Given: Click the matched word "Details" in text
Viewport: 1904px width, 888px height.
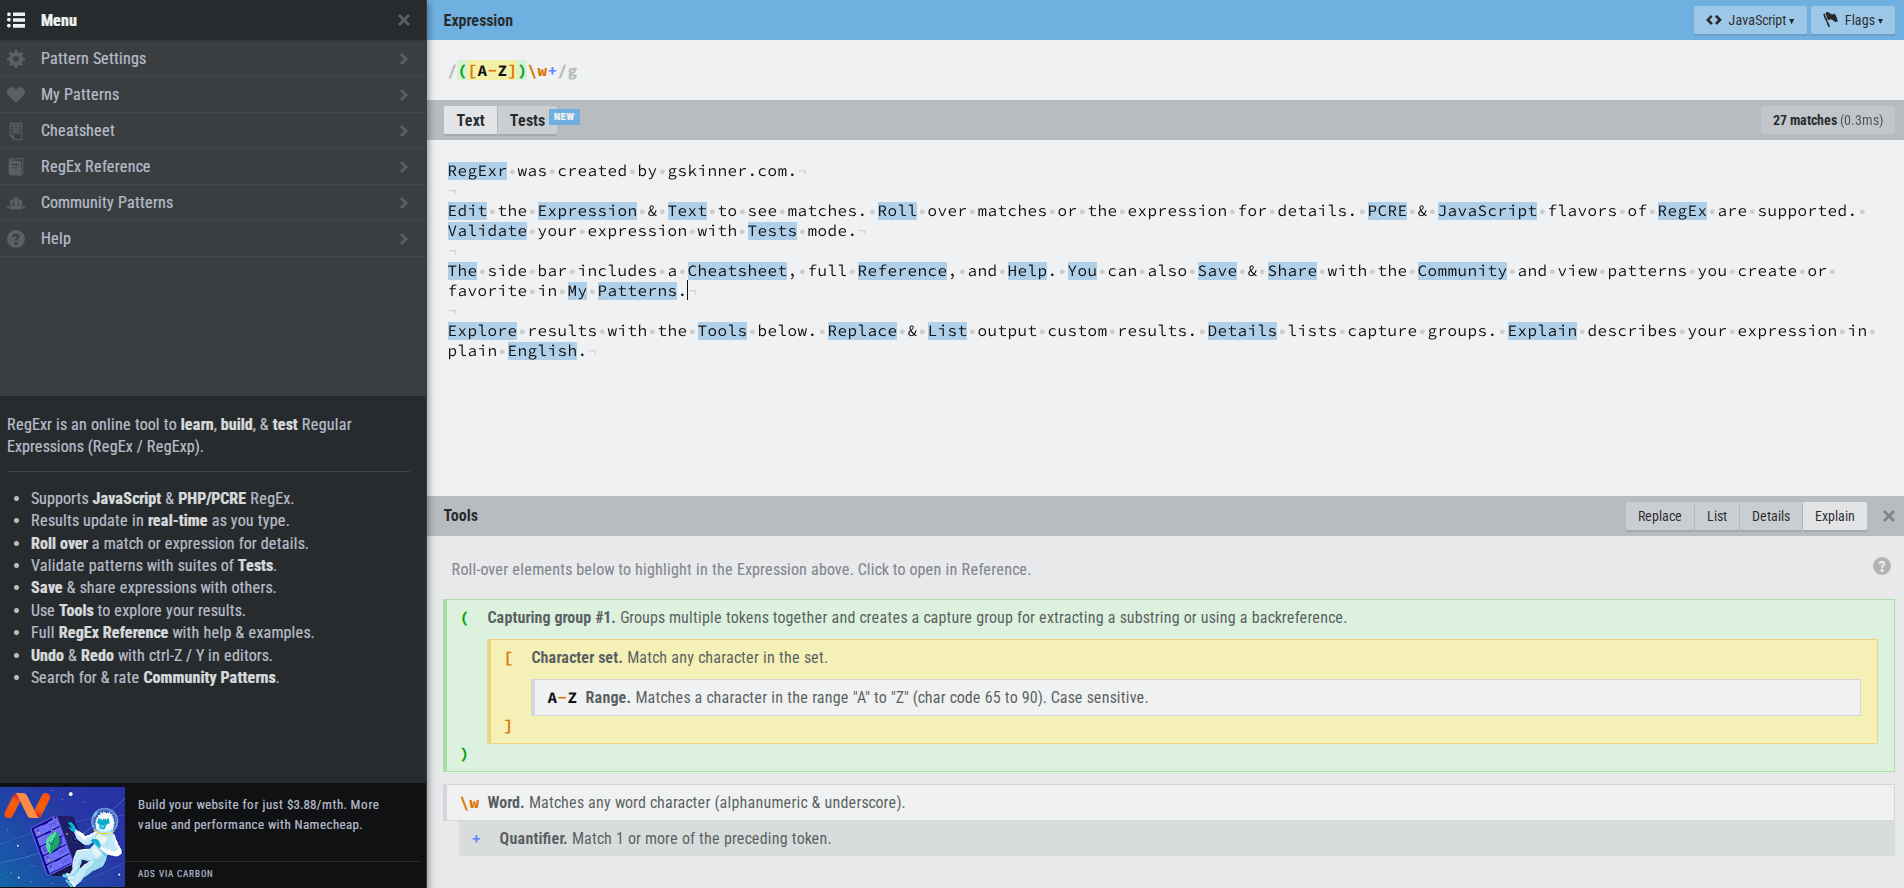Looking at the screenshot, I should pos(1242,331).
